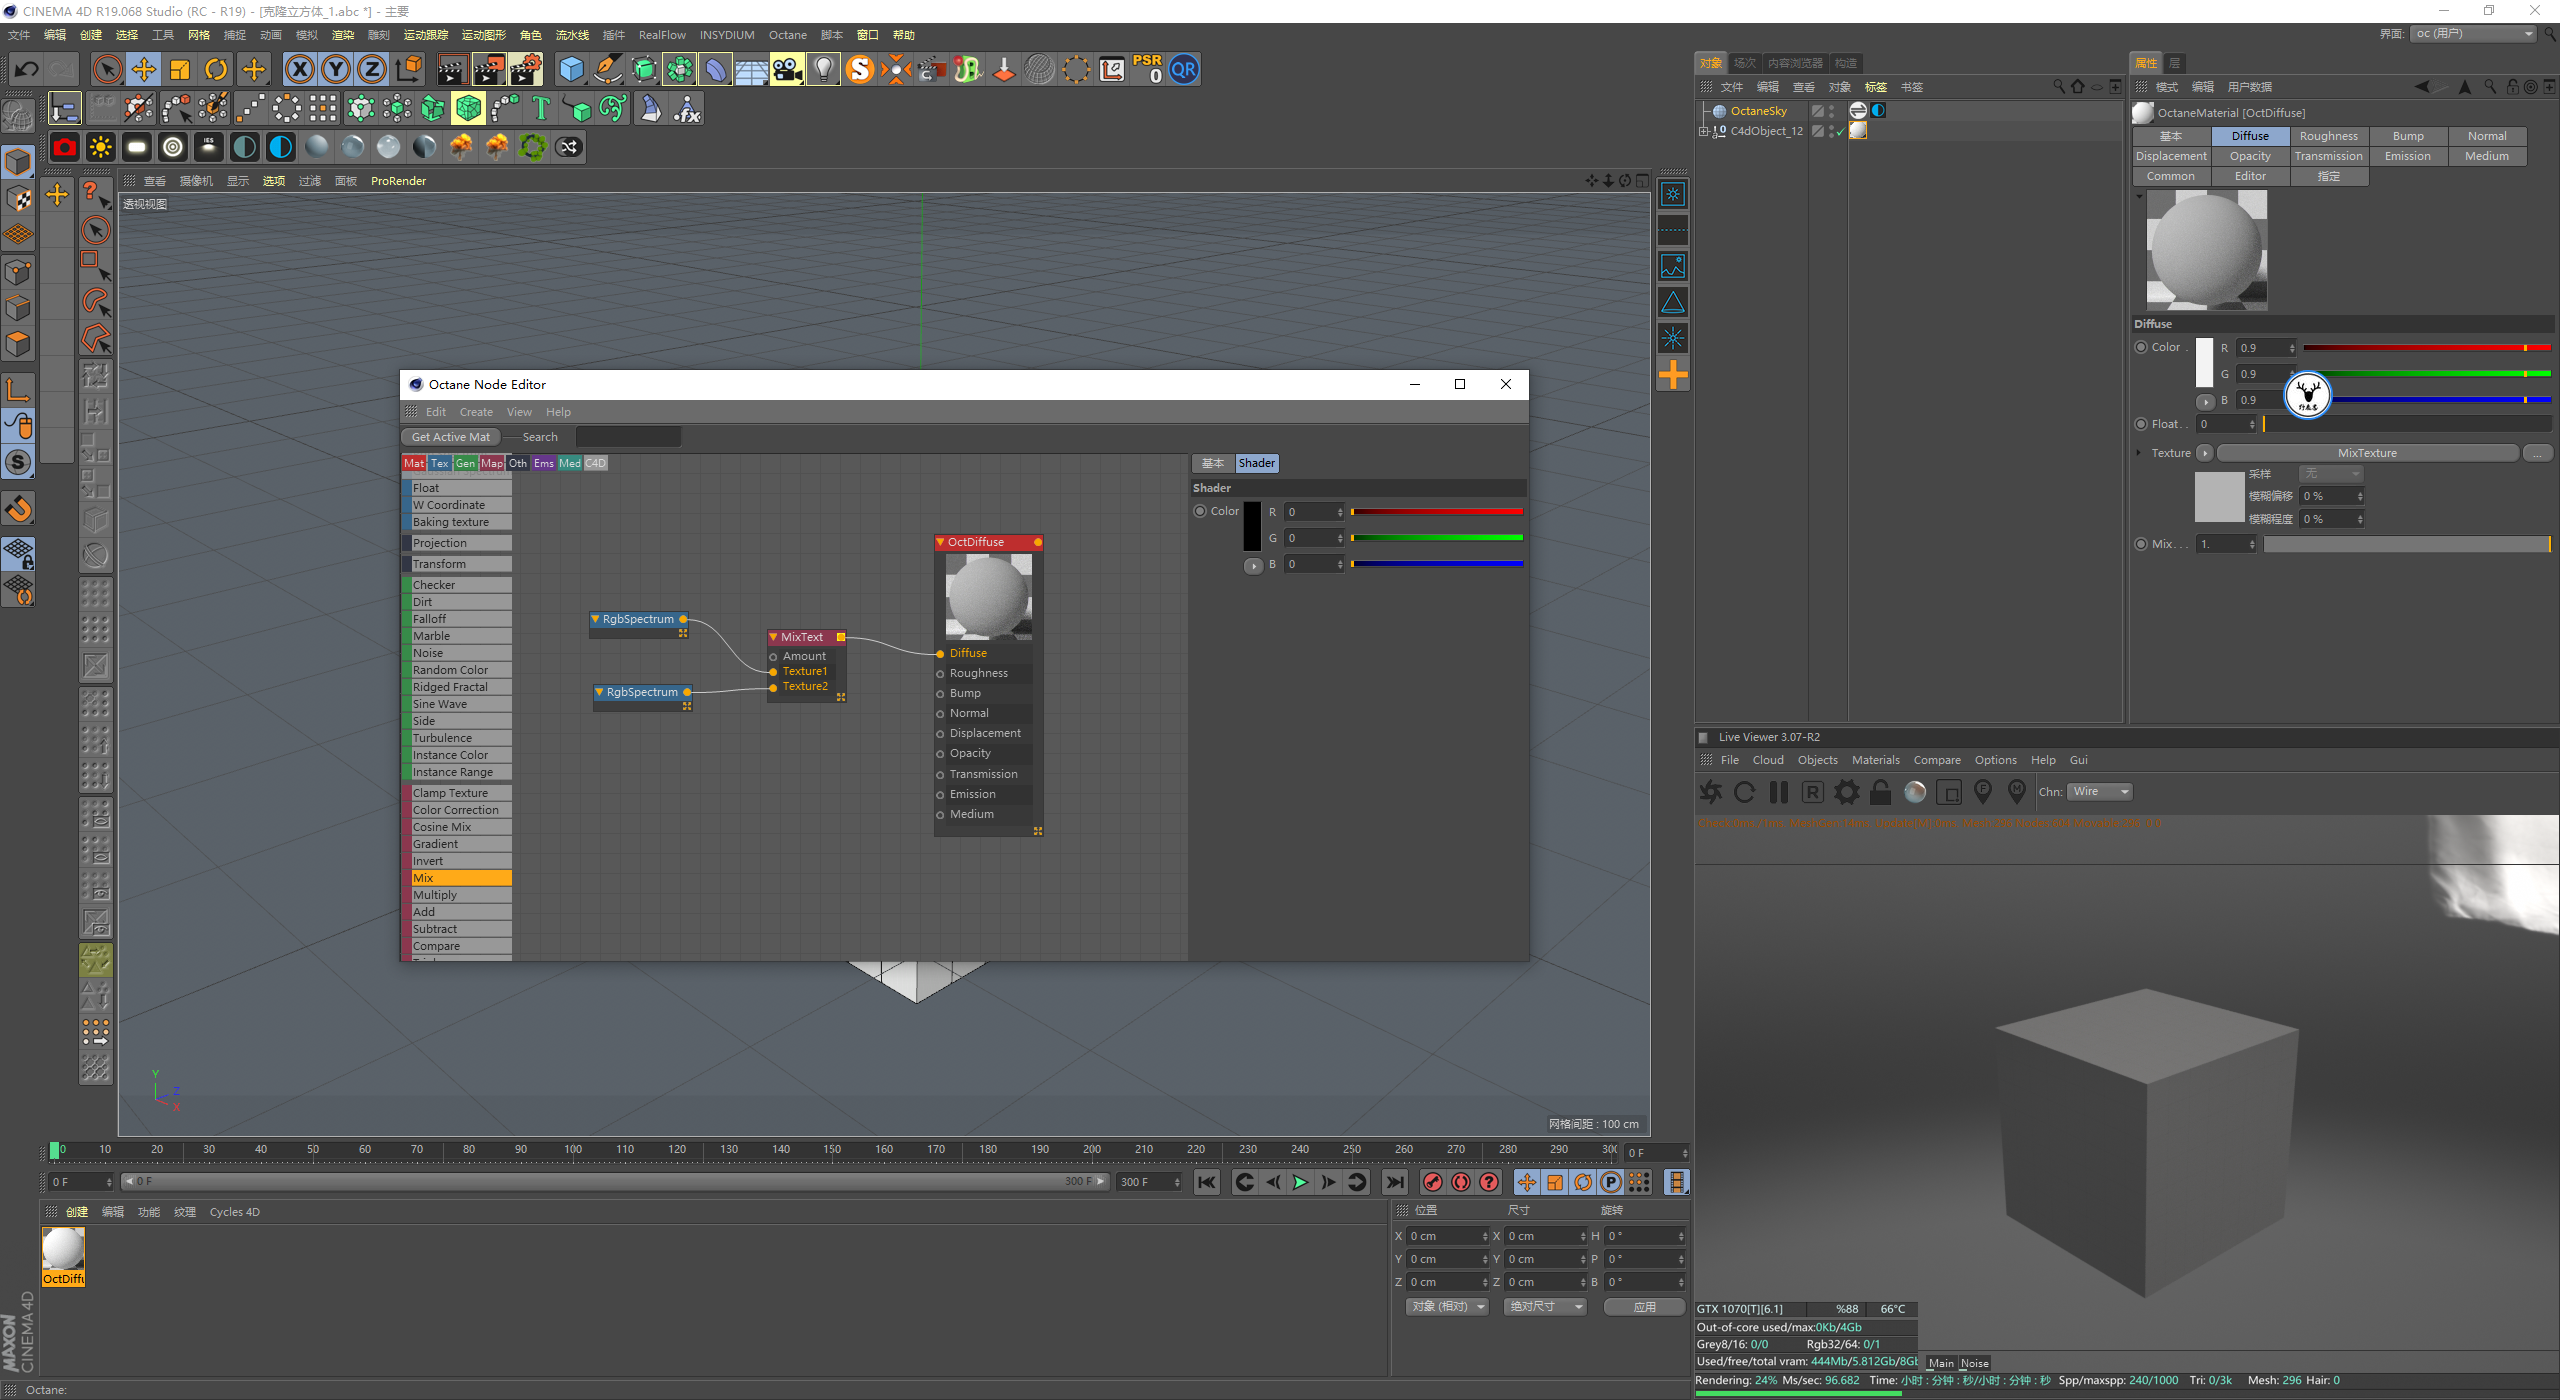The image size is (2560, 1400).
Task: Collapse the OctDiffuse node
Action: coord(940,542)
